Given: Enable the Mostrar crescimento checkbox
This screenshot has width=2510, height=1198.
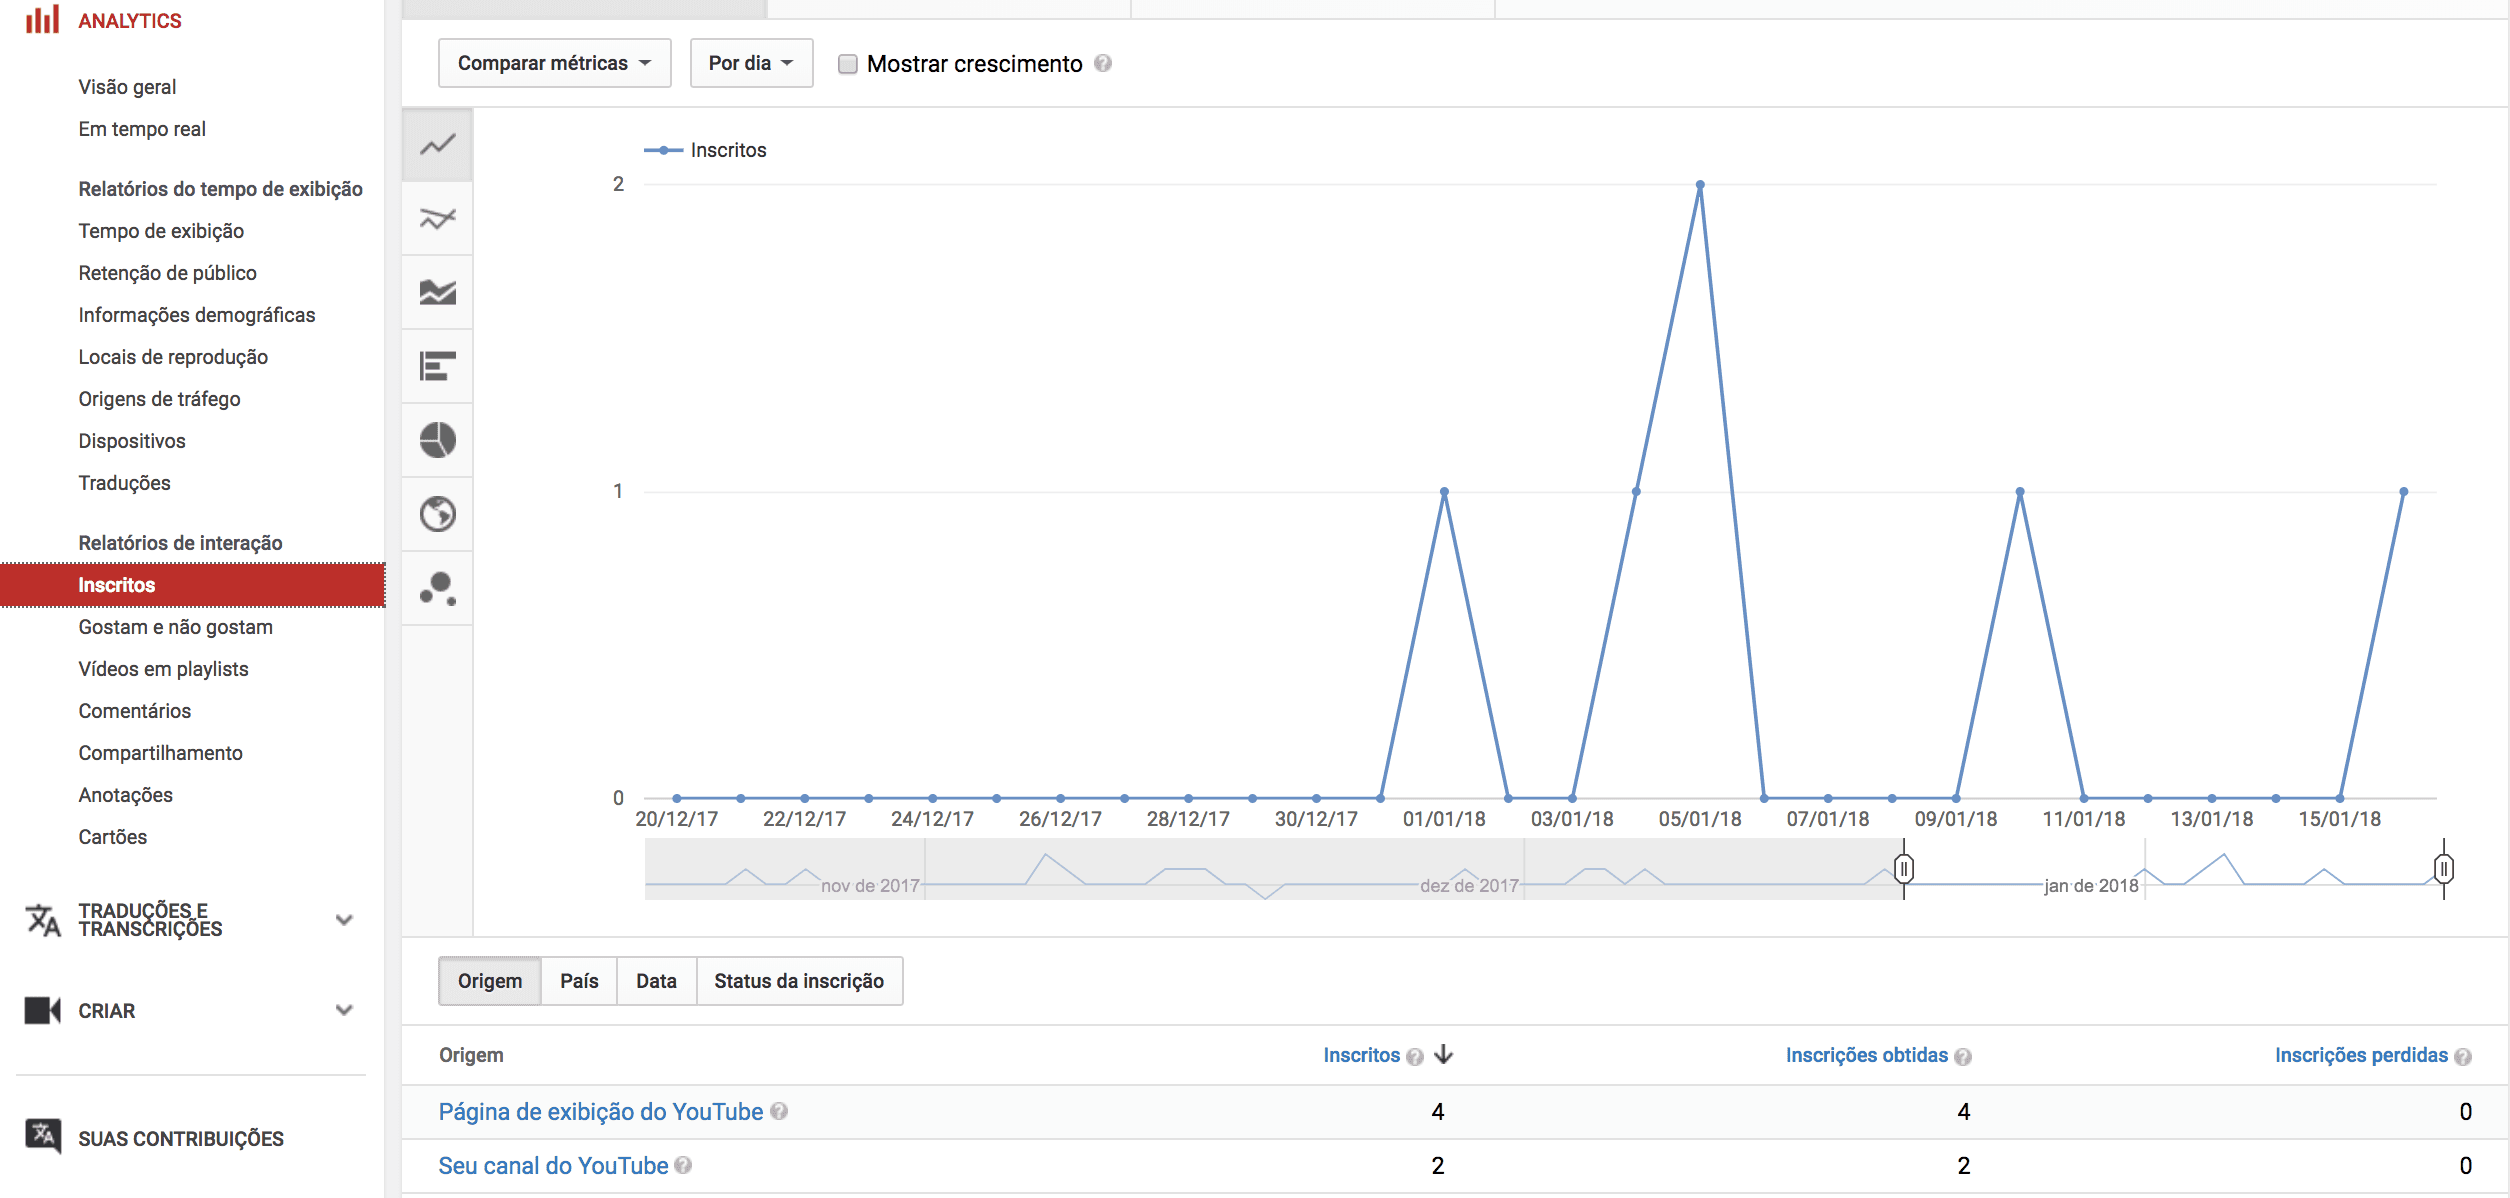Looking at the screenshot, I should pyautogui.click(x=847, y=63).
